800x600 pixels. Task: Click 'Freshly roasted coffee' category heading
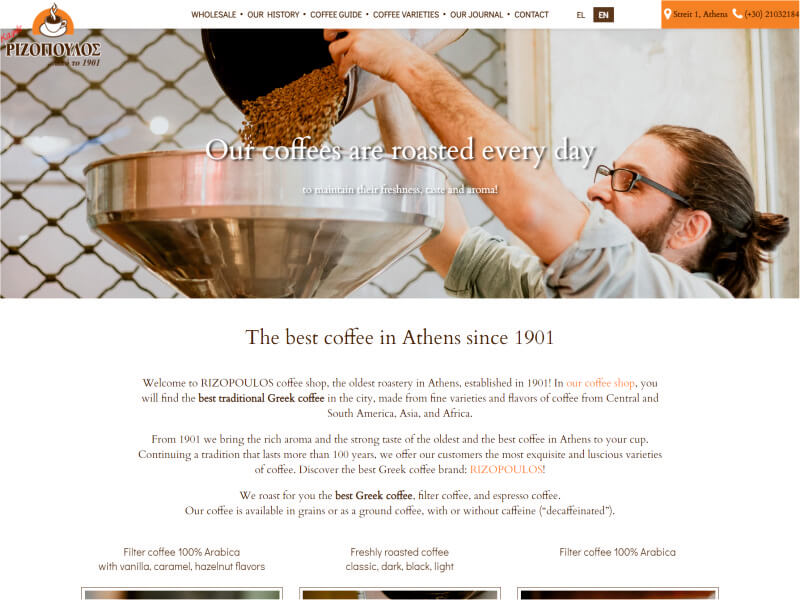[399, 552]
